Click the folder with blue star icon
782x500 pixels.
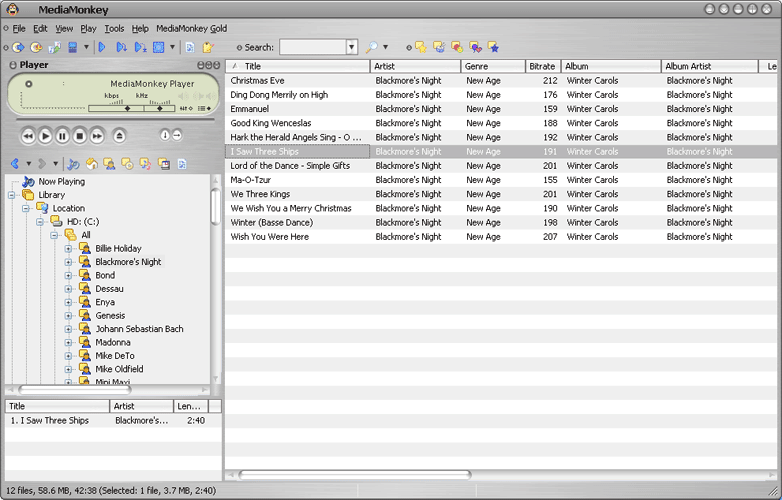(493, 47)
